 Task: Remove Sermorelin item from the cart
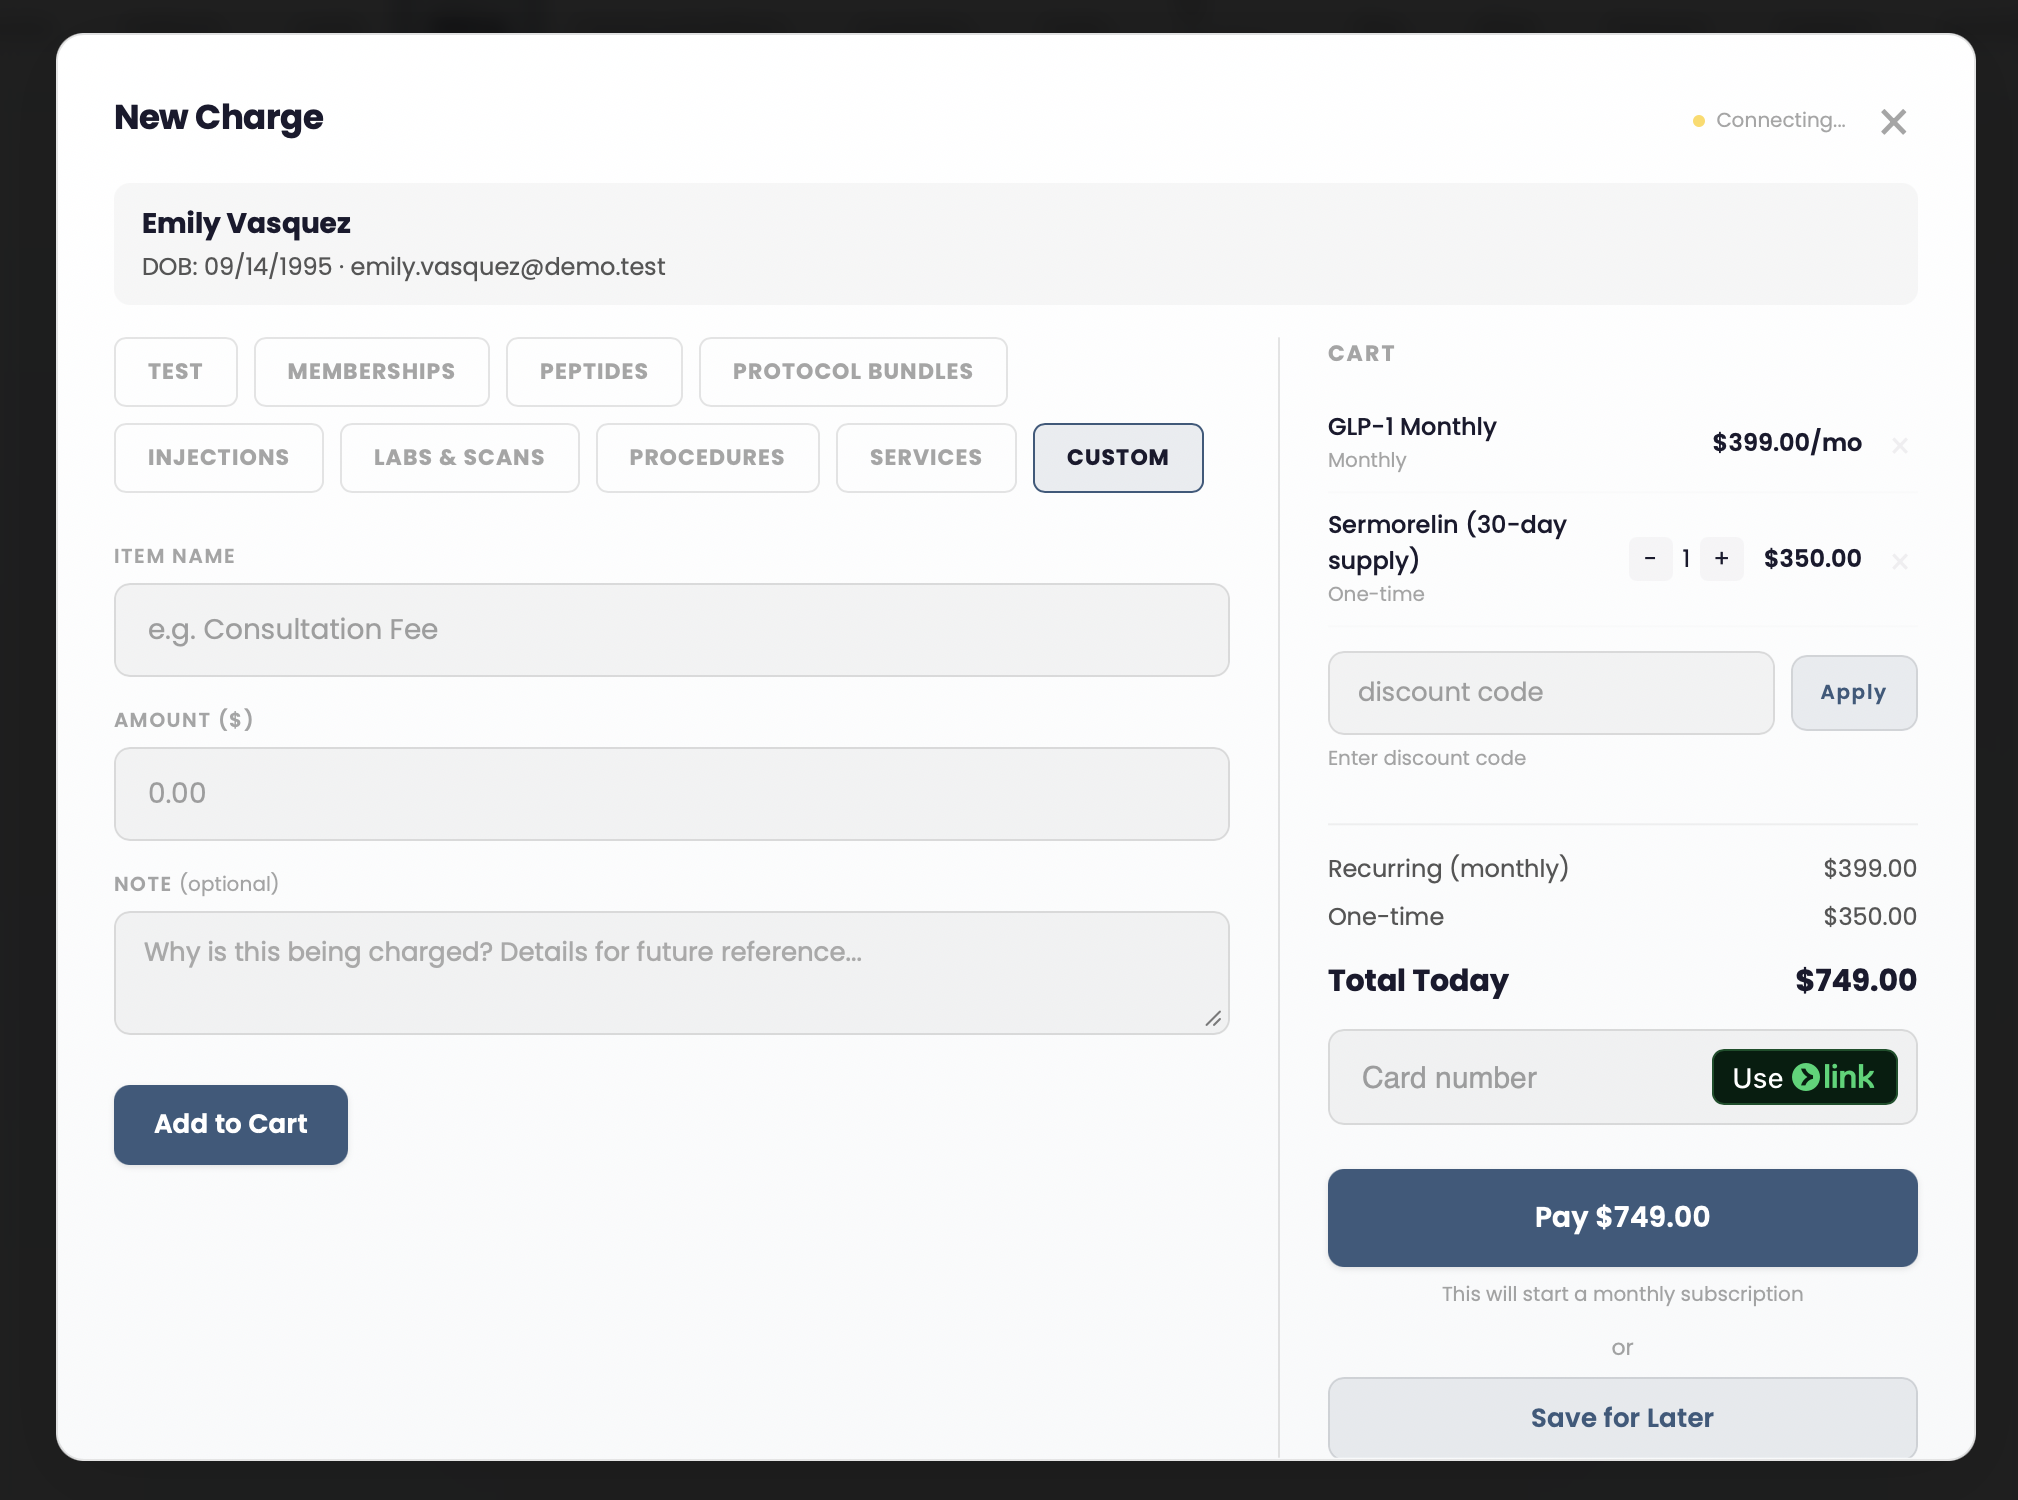[x=1902, y=561]
